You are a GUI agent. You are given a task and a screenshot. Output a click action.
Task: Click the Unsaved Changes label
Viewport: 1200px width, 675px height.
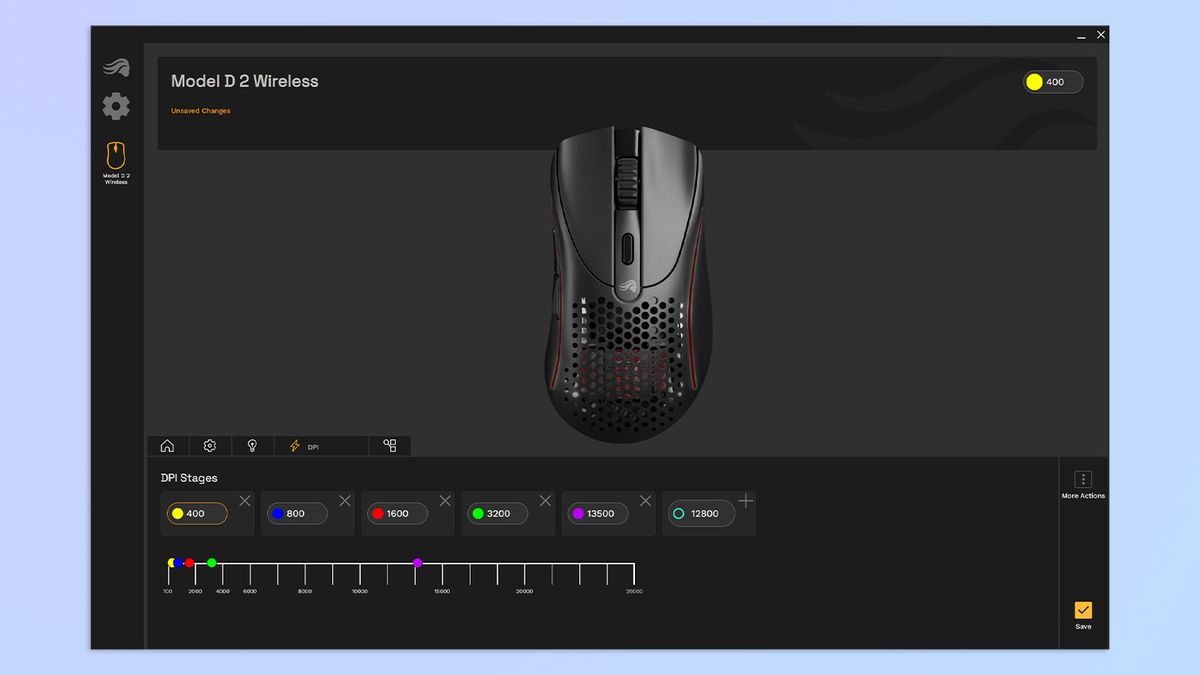(x=200, y=110)
